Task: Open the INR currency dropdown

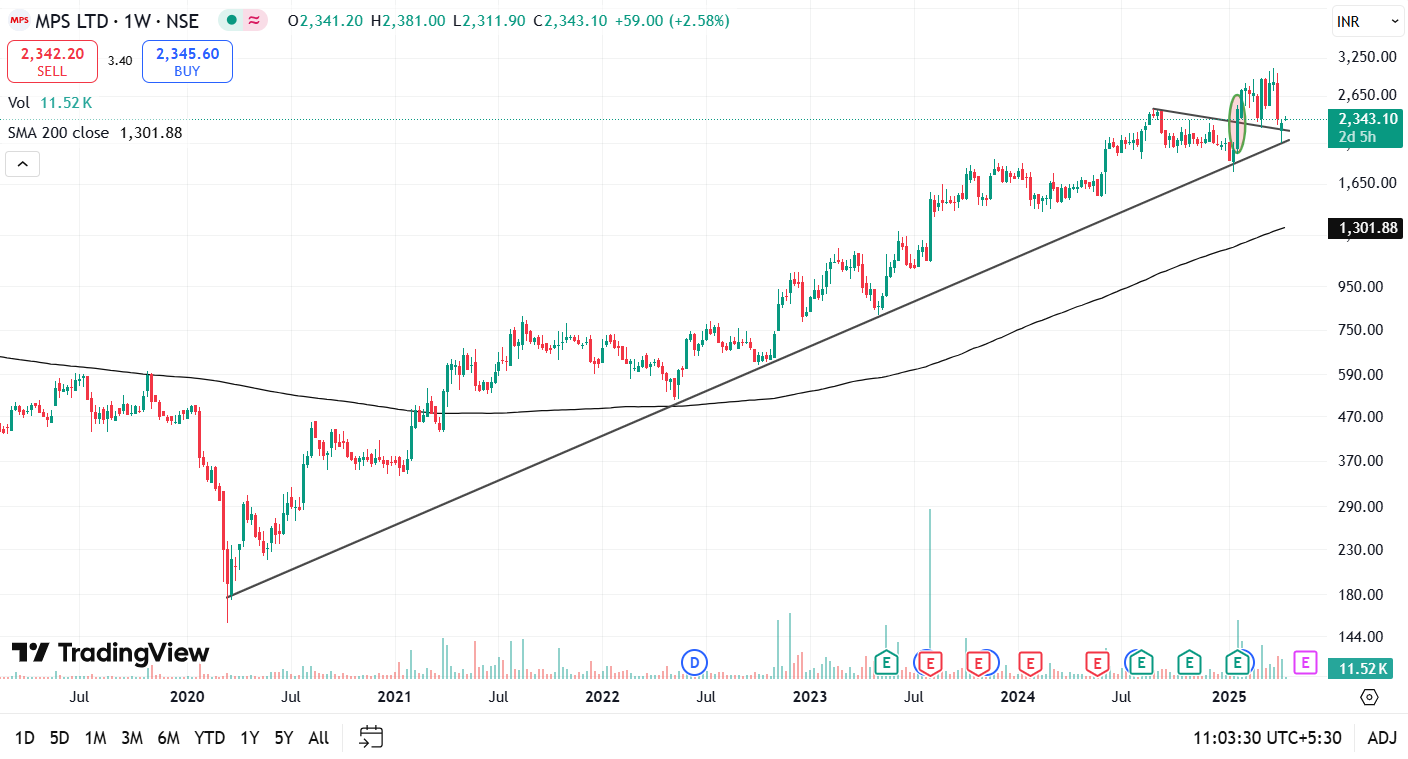Action: pyautogui.click(x=1368, y=20)
